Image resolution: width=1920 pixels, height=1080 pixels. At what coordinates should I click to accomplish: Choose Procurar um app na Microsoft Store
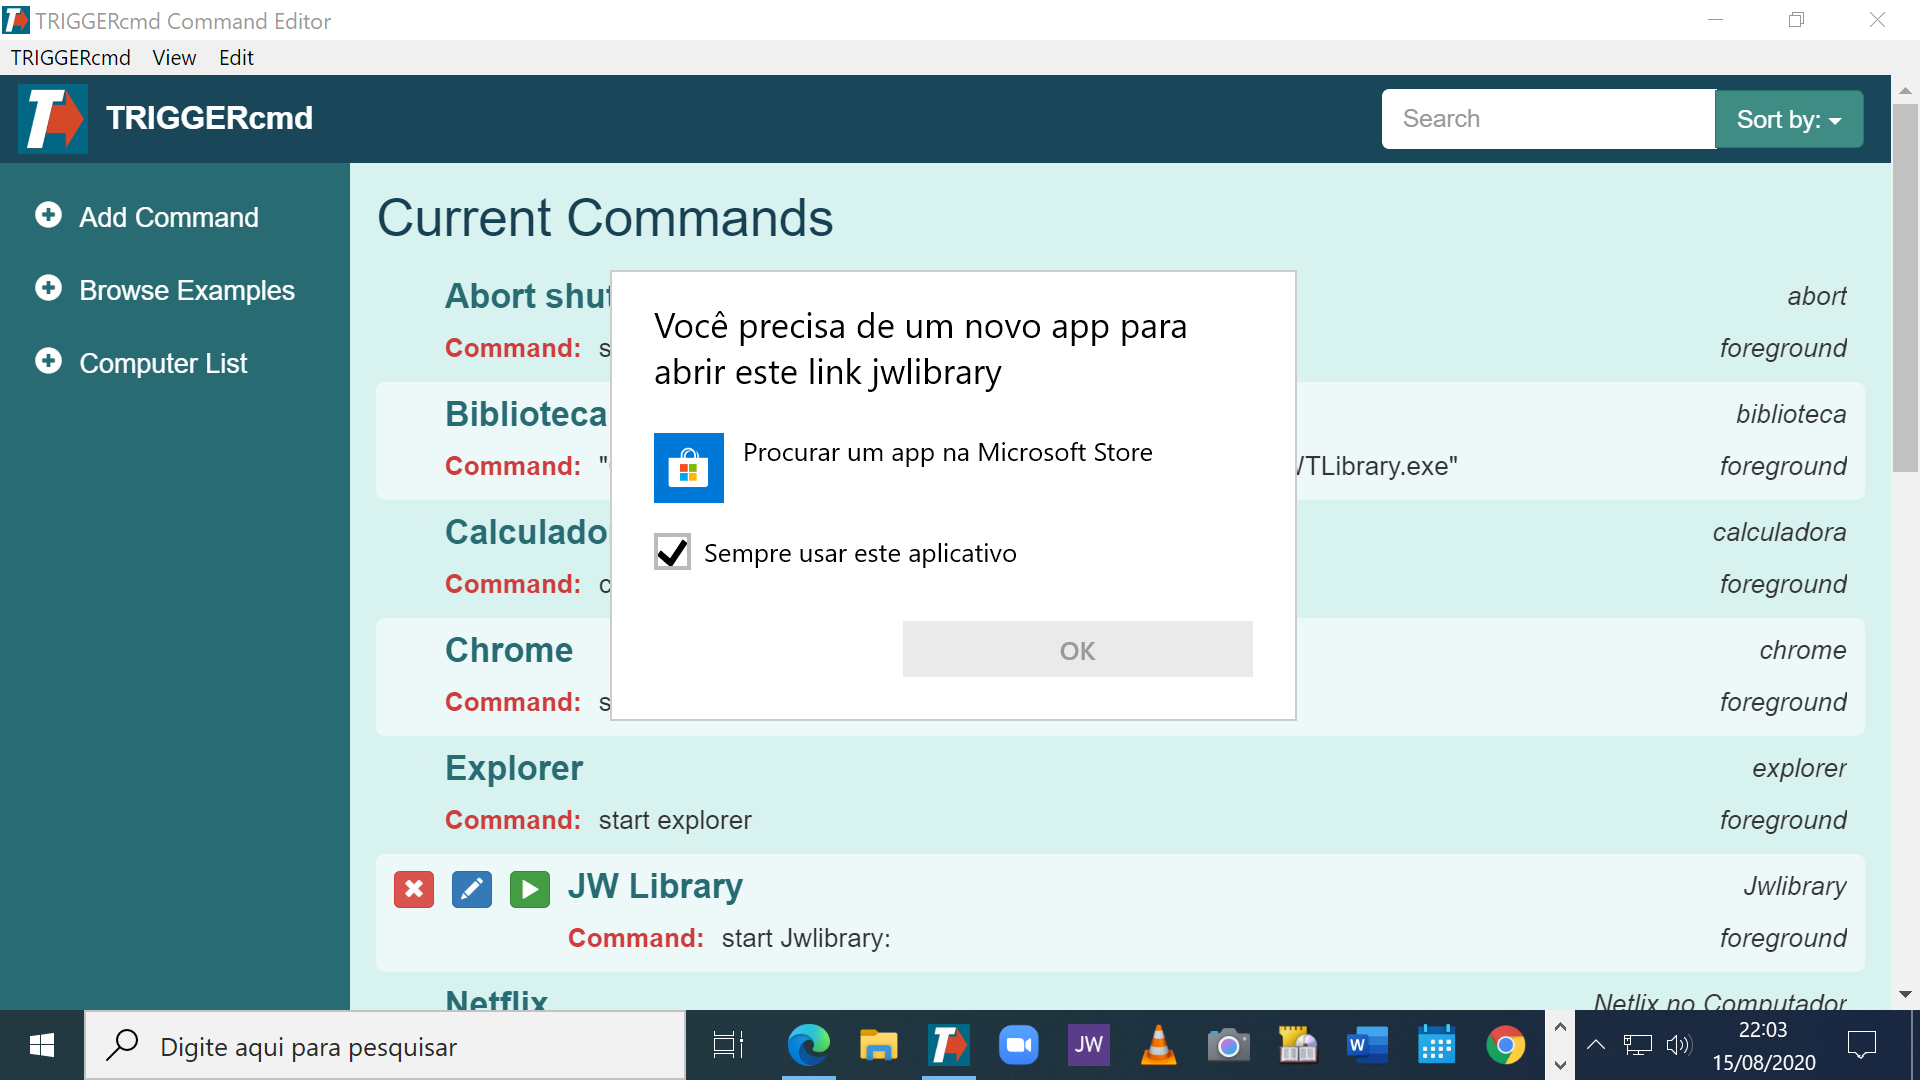coord(948,452)
